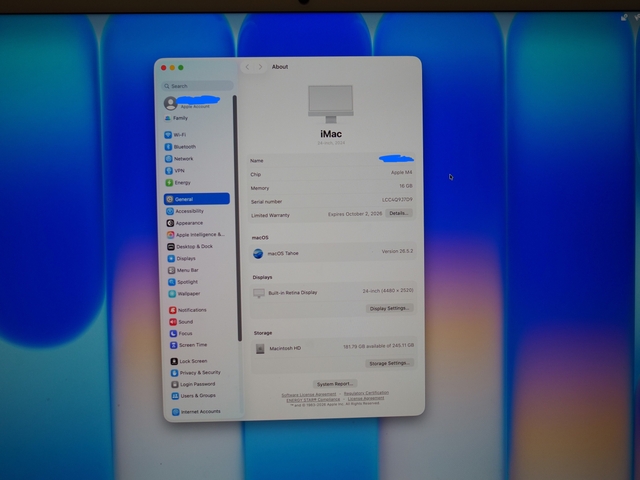
Task: Open Apple Intelligence icon in sidebar
Action: click(171, 235)
